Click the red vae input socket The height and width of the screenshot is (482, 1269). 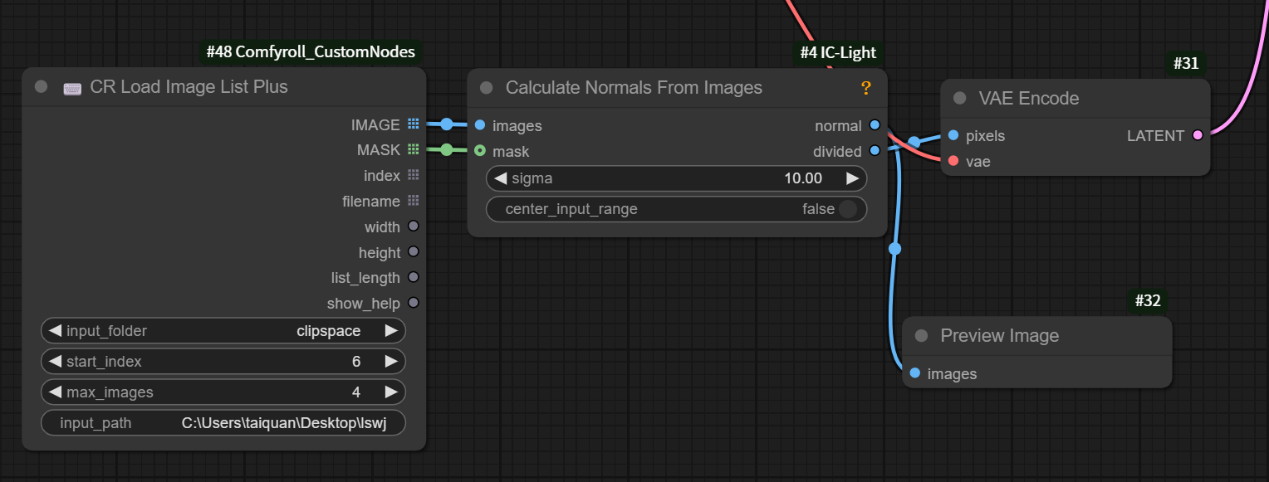953,161
